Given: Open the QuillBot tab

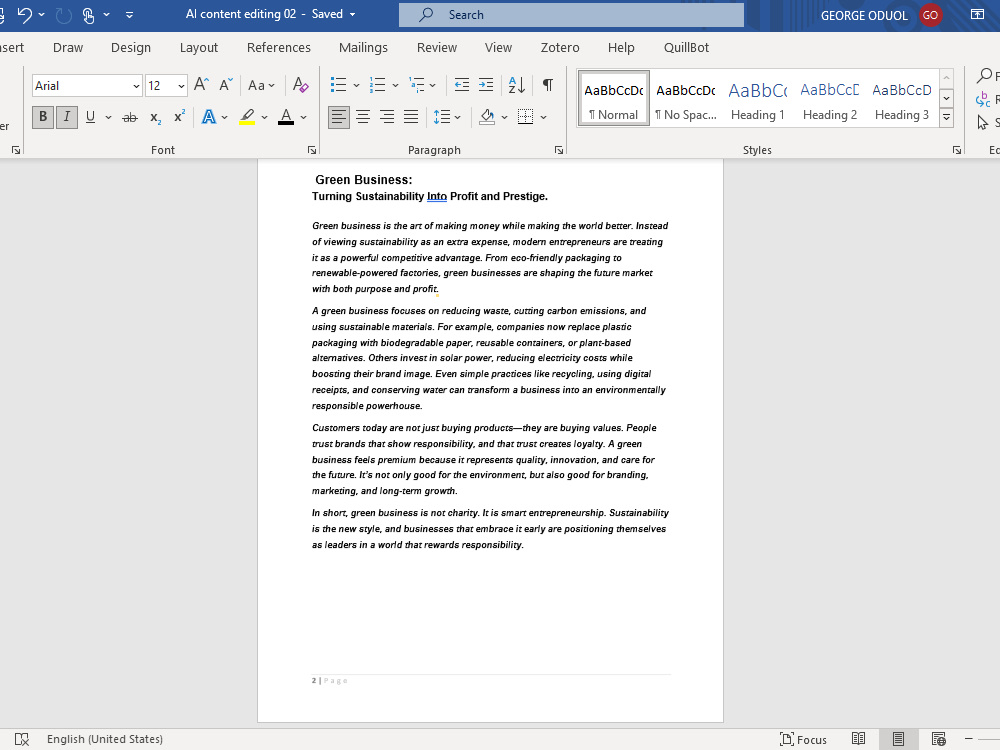Looking at the screenshot, I should coord(686,48).
